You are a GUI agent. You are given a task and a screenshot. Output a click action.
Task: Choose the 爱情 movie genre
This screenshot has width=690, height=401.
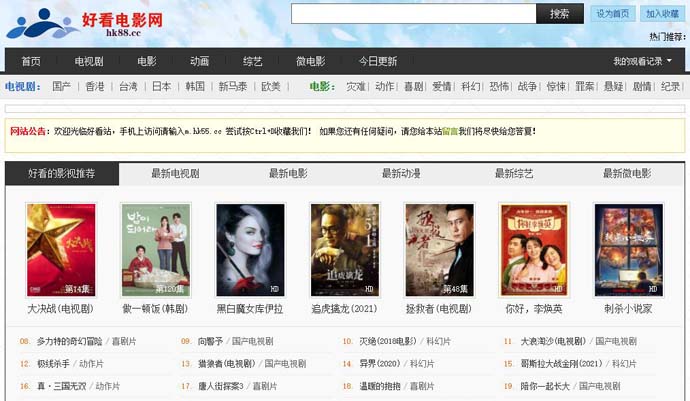[442, 86]
